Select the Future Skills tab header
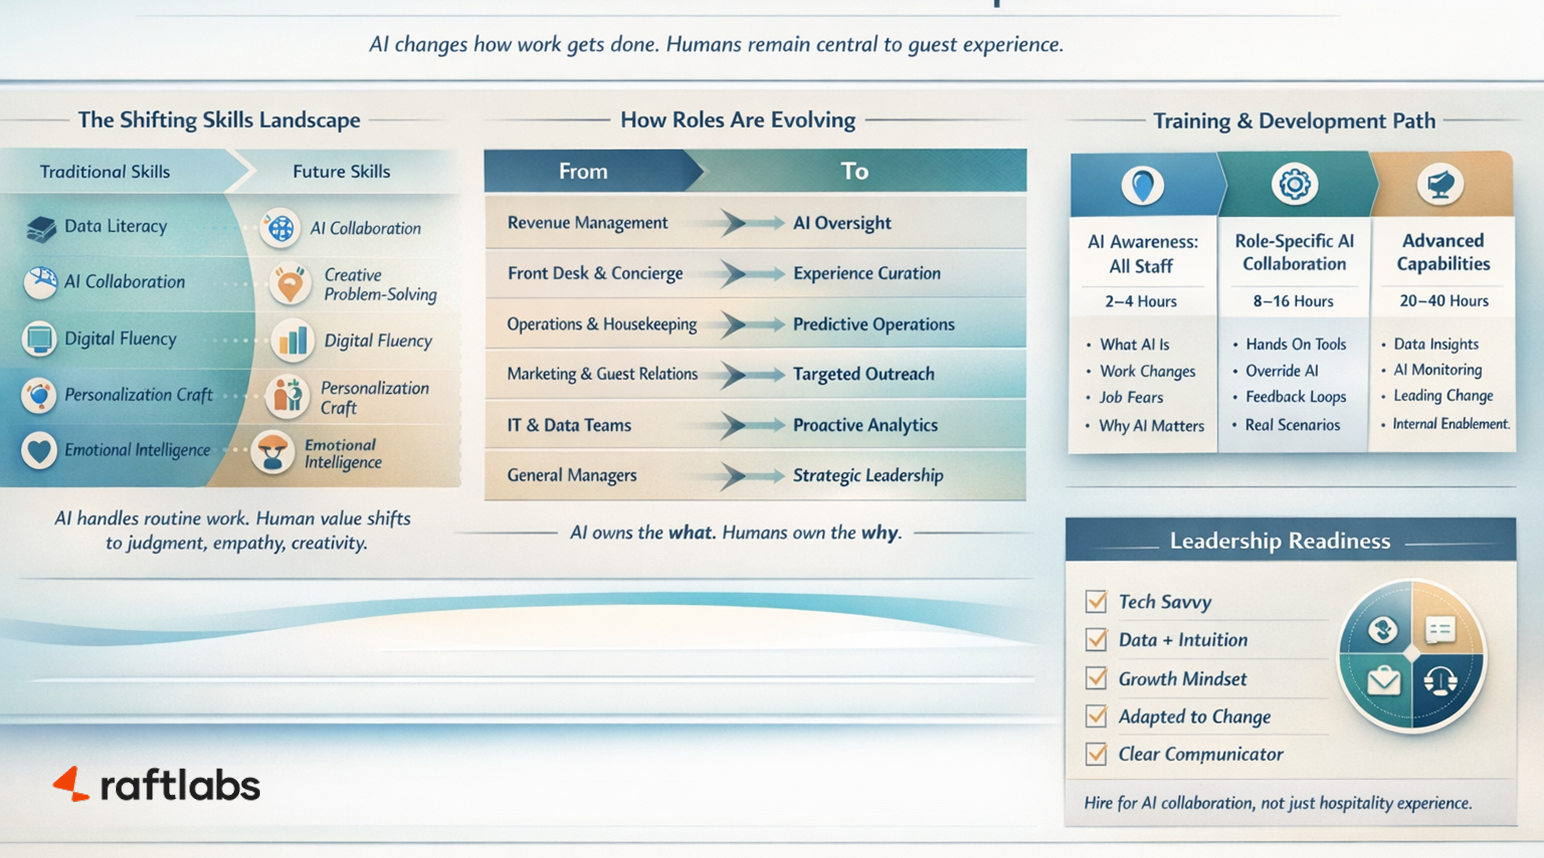The height and width of the screenshot is (858, 1544). (x=341, y=172)
